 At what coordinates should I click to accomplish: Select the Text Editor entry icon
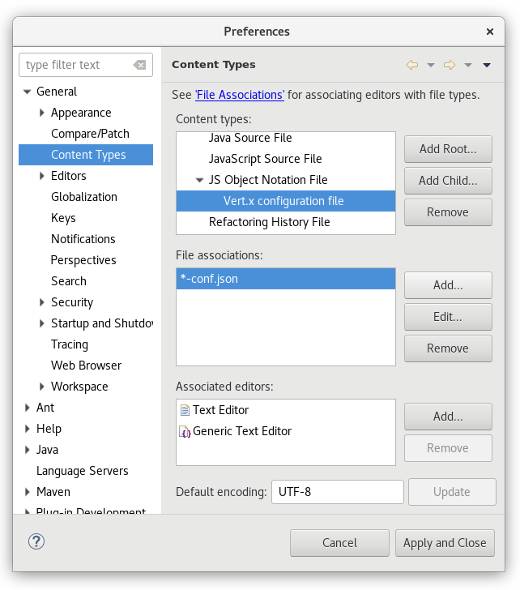(185, 410)
